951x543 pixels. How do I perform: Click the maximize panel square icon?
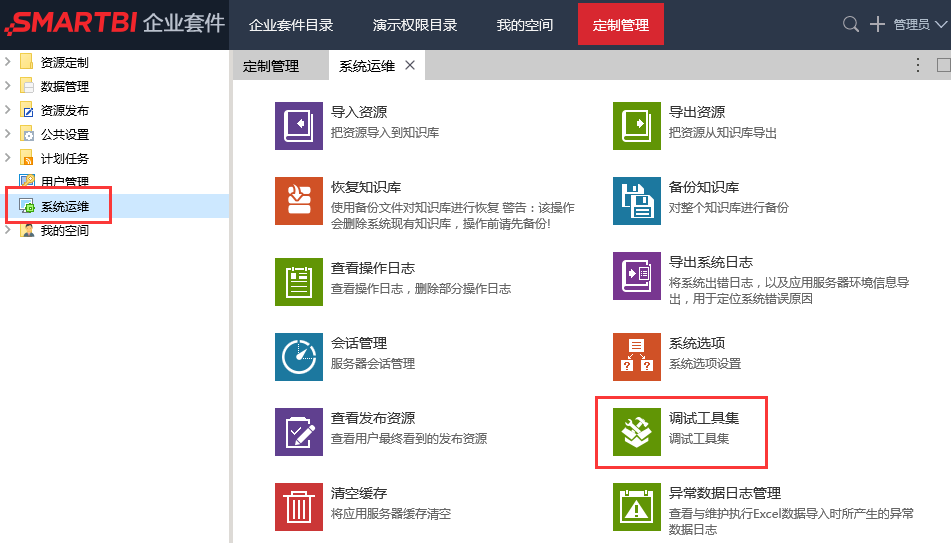944,66
